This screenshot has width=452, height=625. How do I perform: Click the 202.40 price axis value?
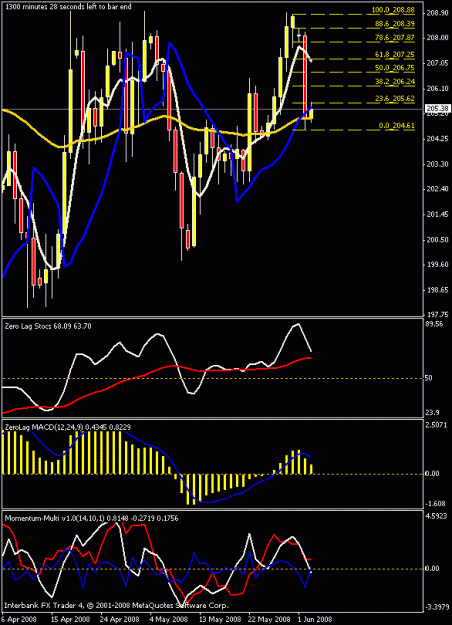click(x=436, y=189)
